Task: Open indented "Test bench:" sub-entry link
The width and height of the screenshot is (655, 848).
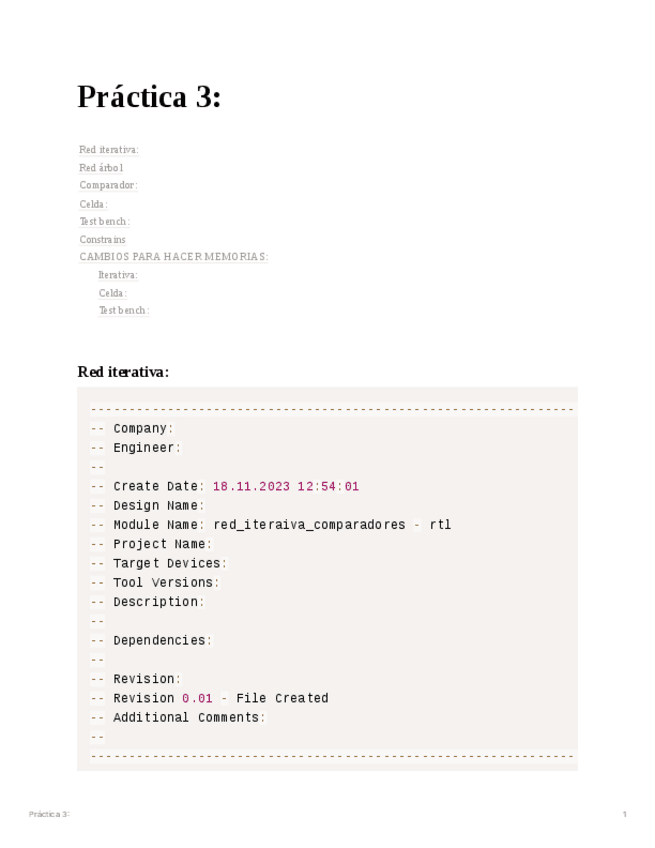Action: point(123,310)
